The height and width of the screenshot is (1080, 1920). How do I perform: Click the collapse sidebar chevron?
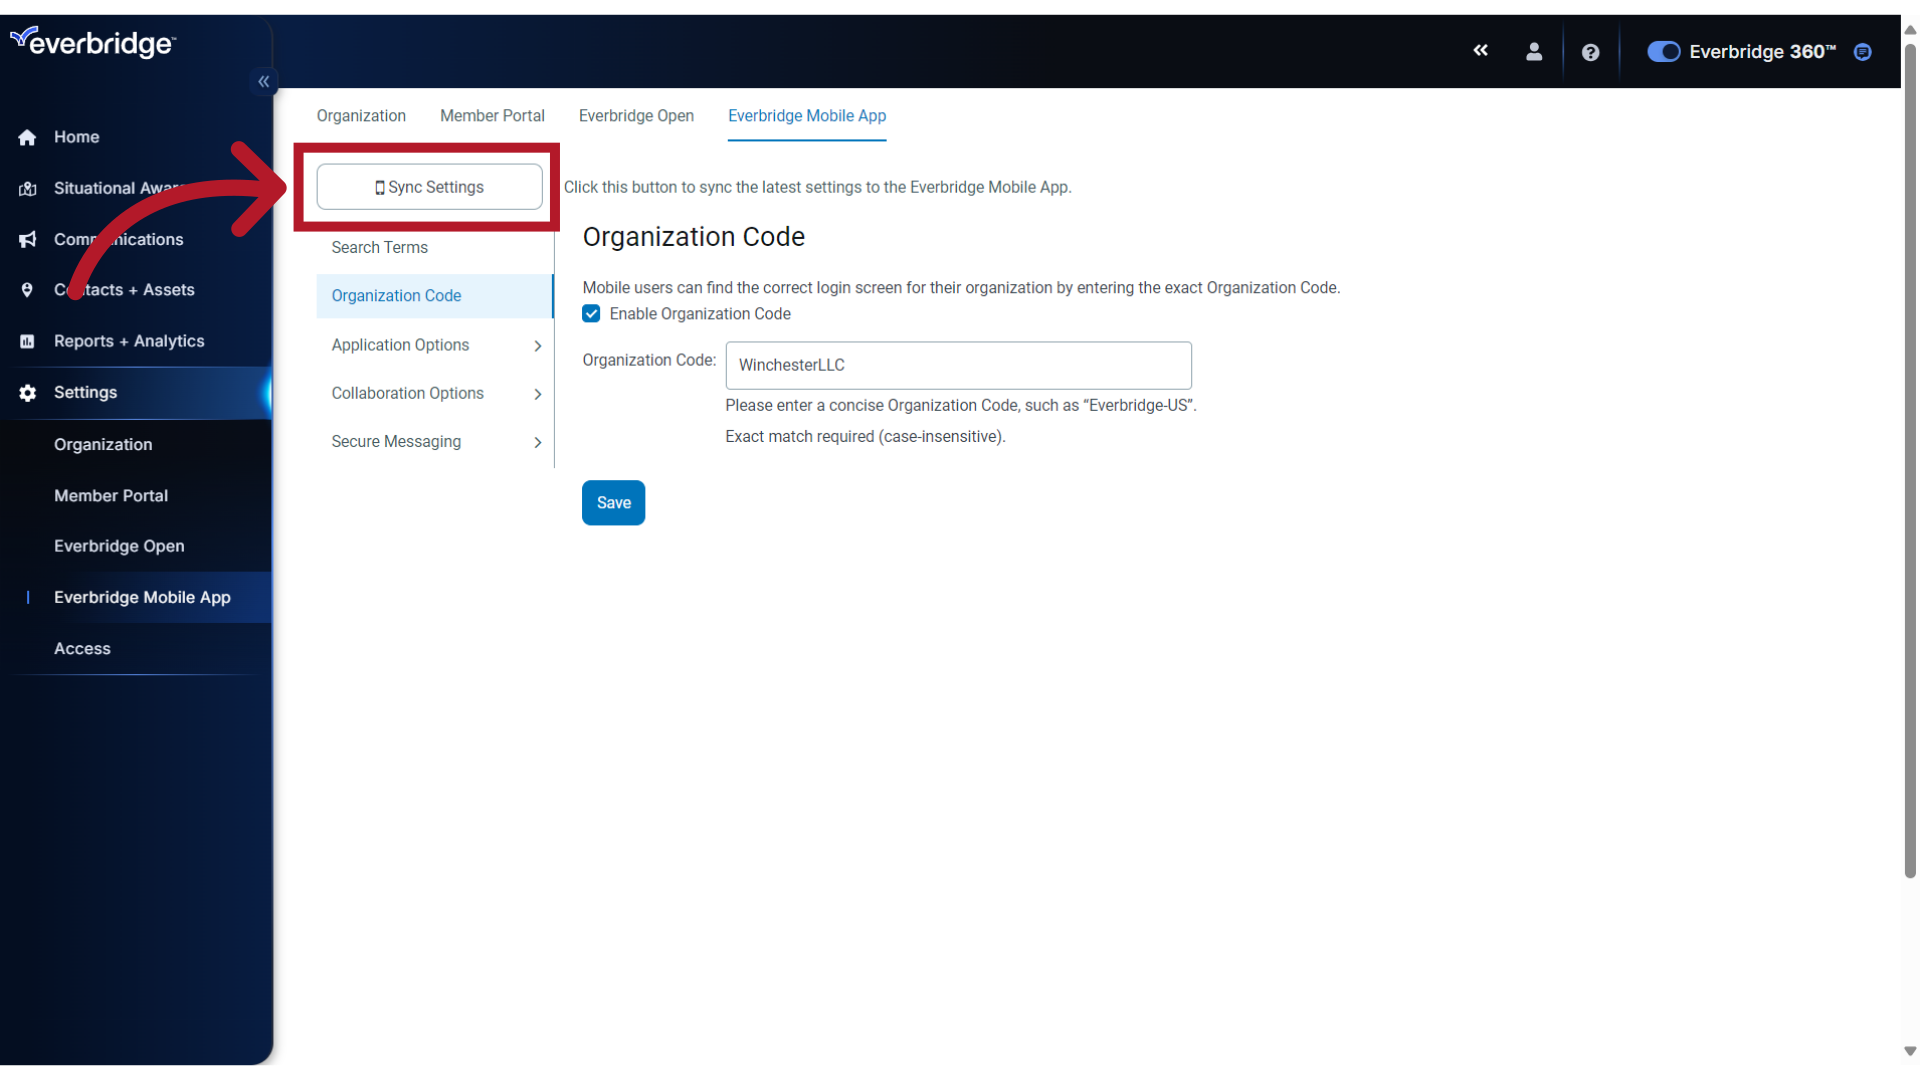[264, 82]
